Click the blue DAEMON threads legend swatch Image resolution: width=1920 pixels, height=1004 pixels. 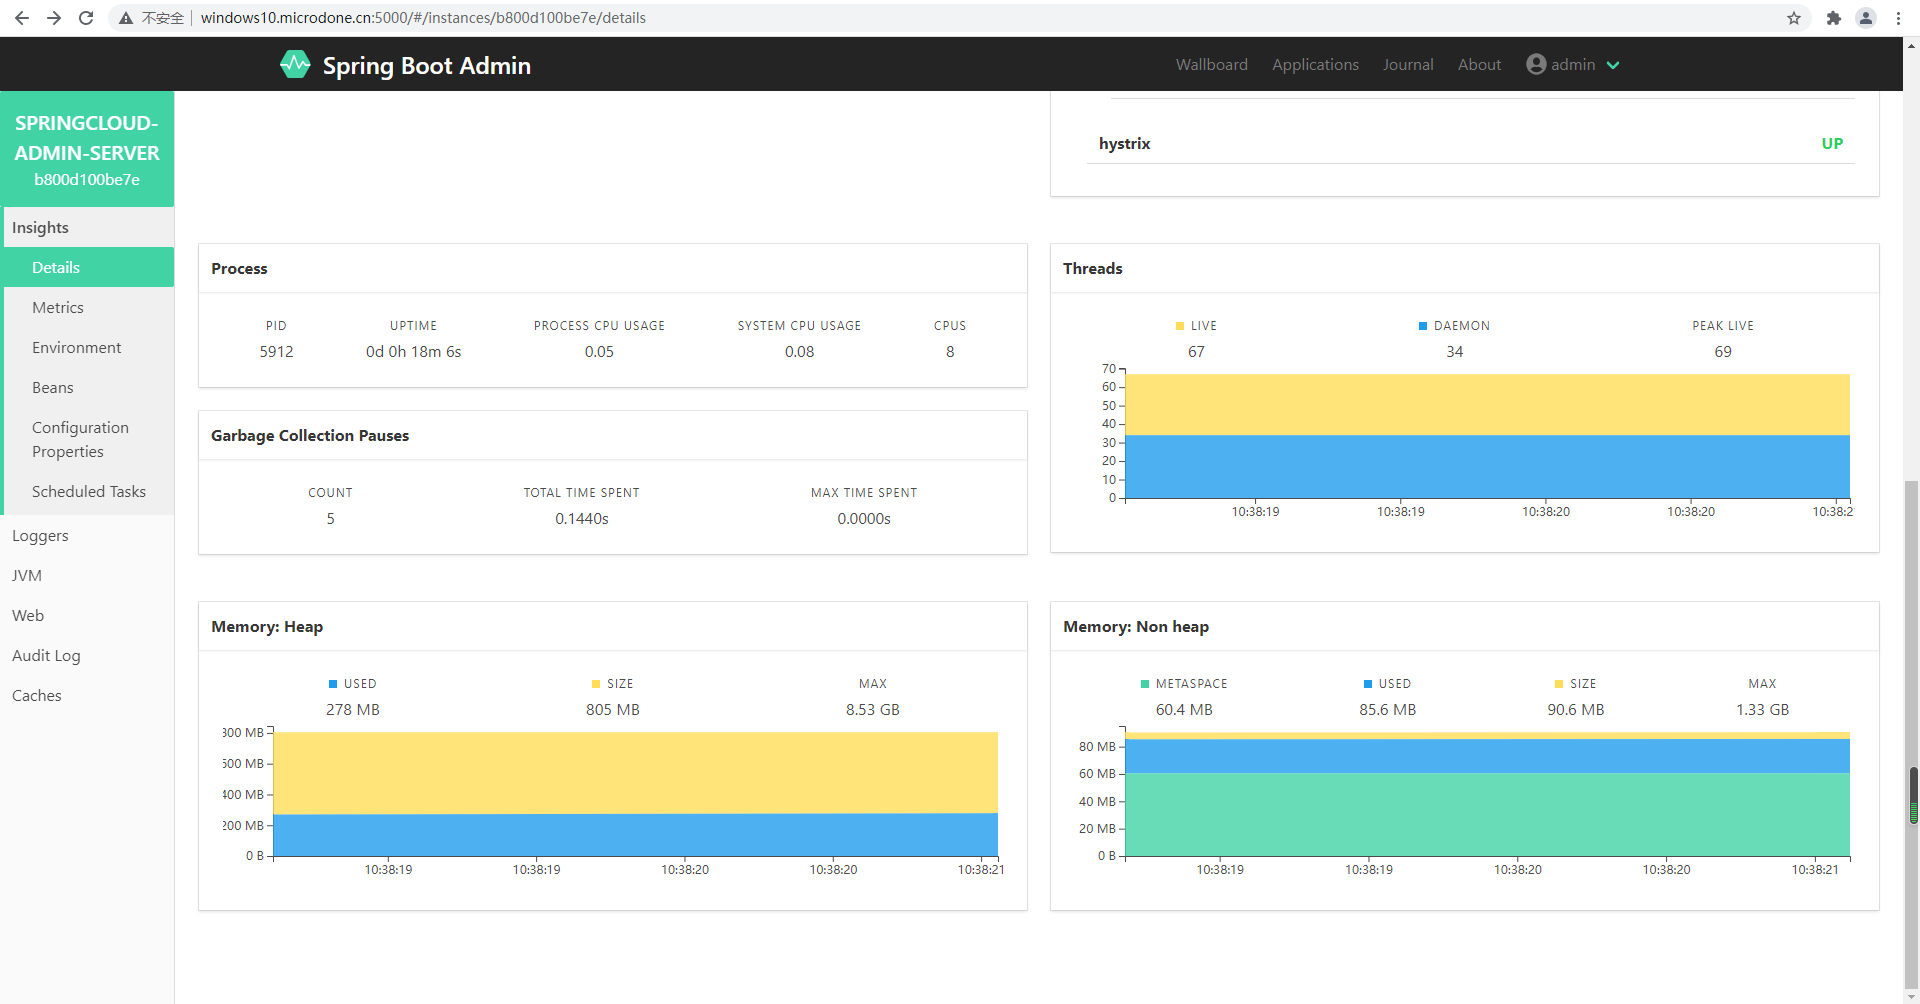(x=1423, y=326)
